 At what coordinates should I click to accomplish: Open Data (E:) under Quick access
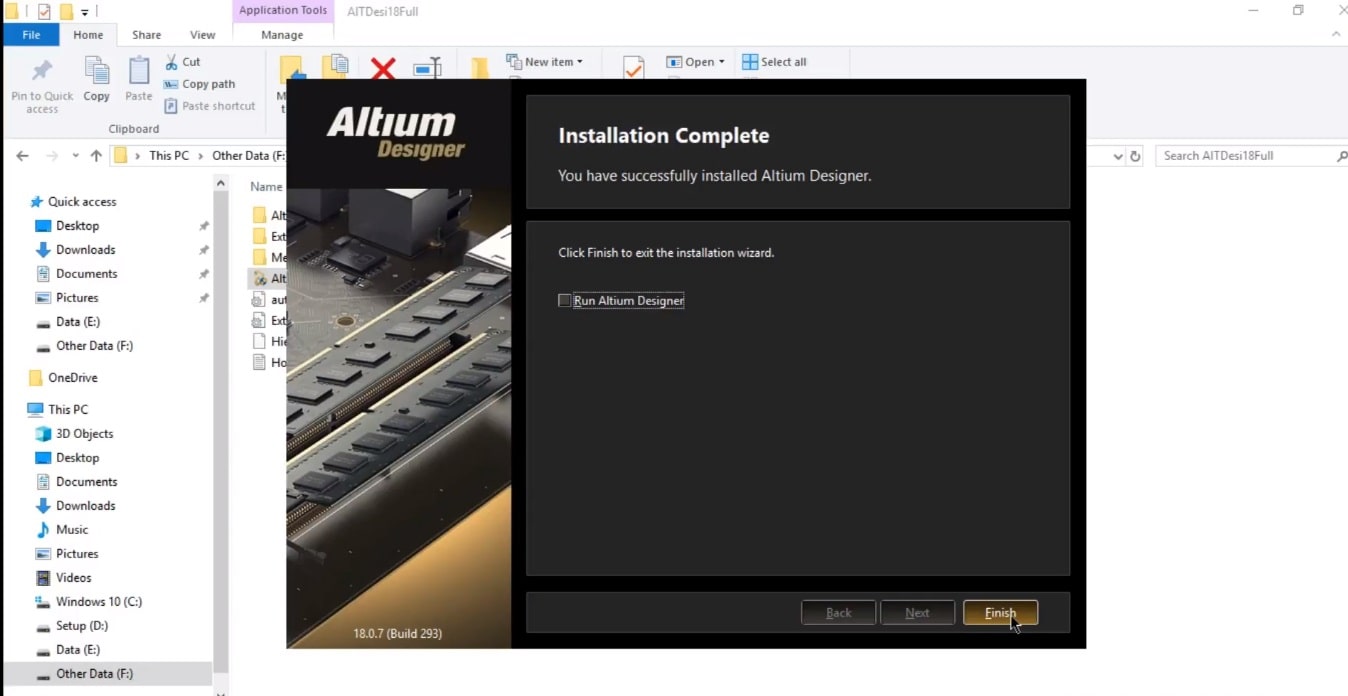[78, 322]
